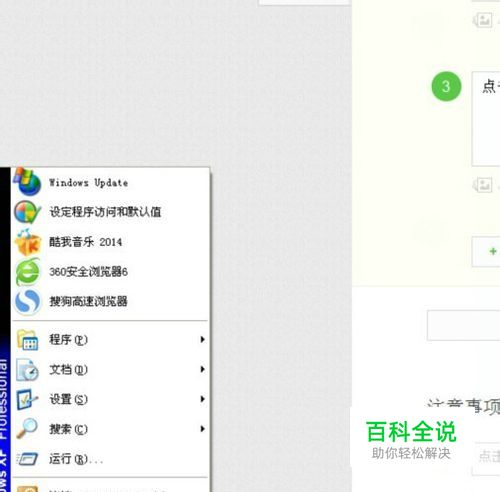Expand the 文档(D) submenu arrow
Screen dimensions: 500x492
coord(202,369)
